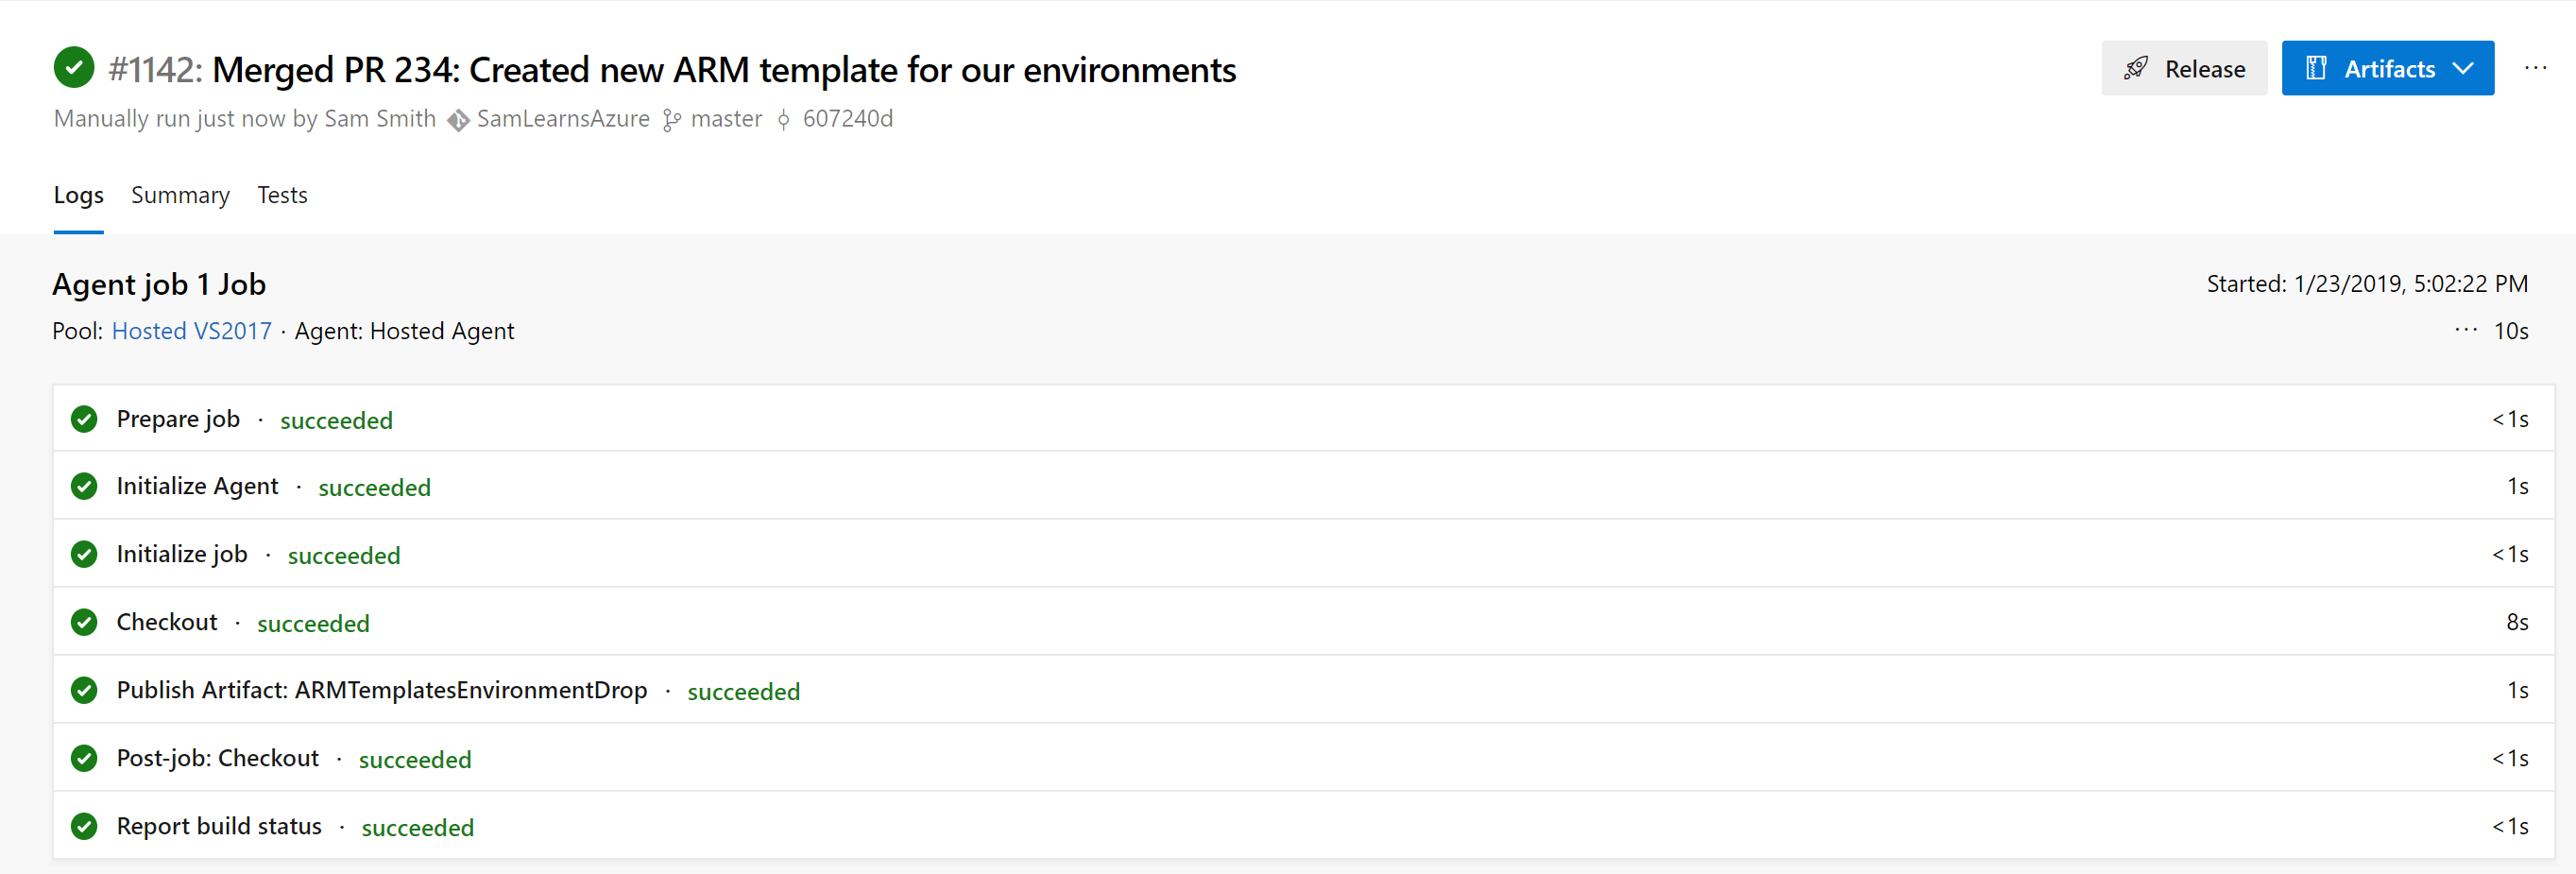Select the Logs tab
This screenshot has width=2576, height=874.
(x=78, y=195)
